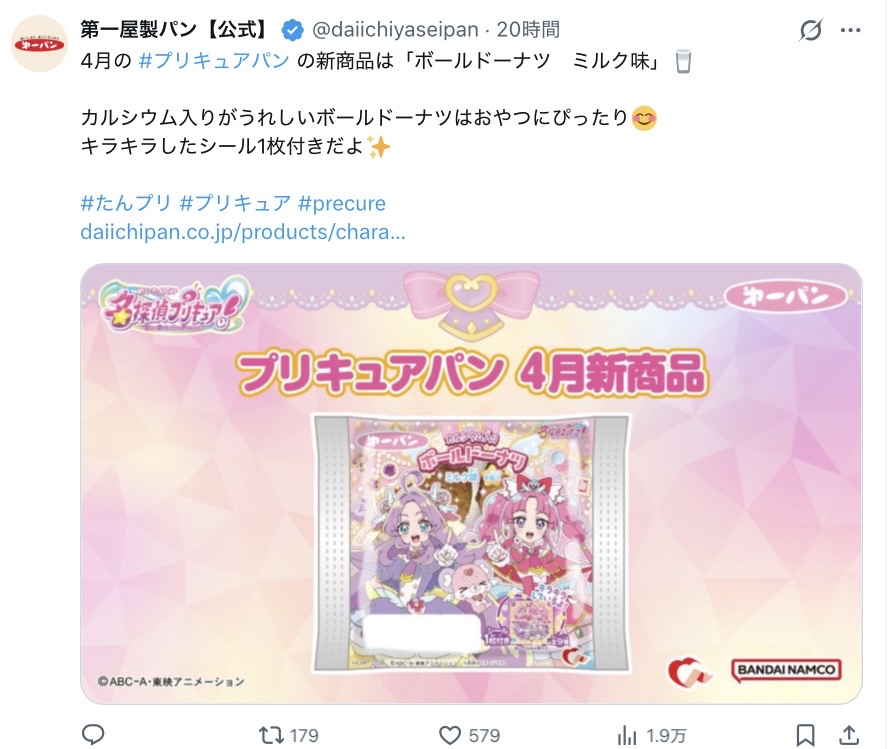Open the reply comment icon

coord(93,735)
